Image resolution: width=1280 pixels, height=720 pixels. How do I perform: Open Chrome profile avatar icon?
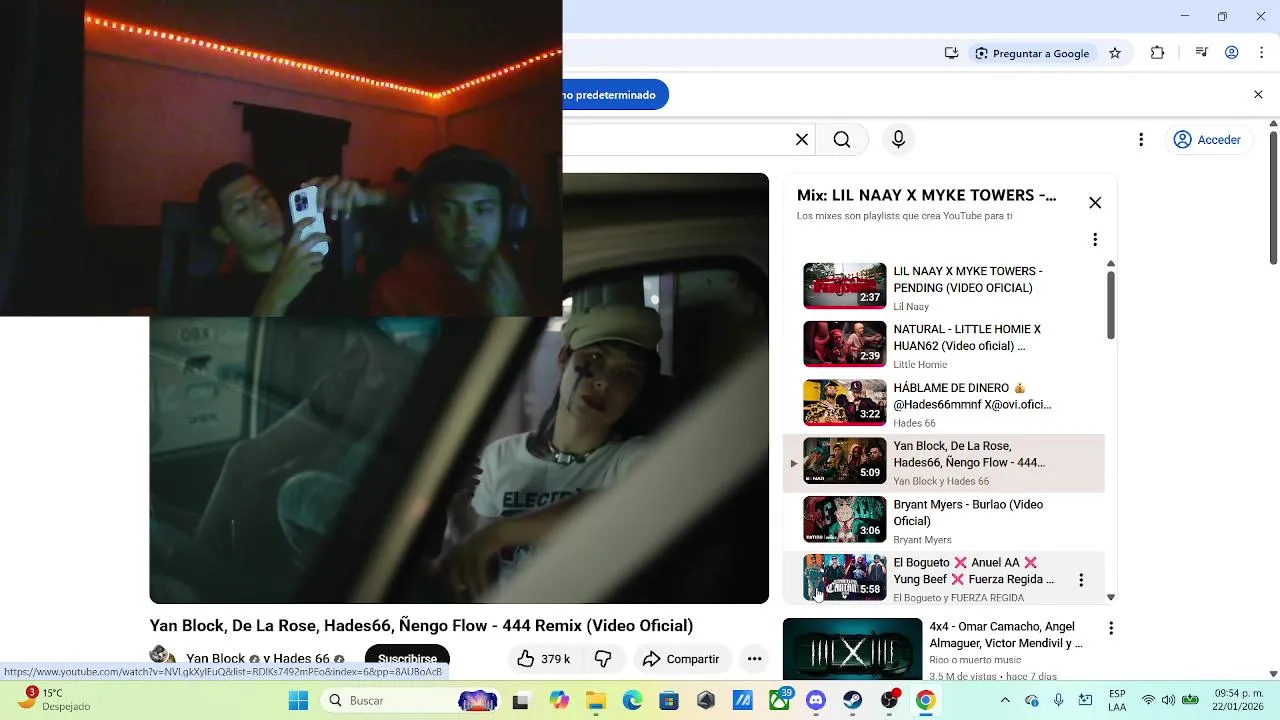pyautogui.click(x=1232, y=53)
